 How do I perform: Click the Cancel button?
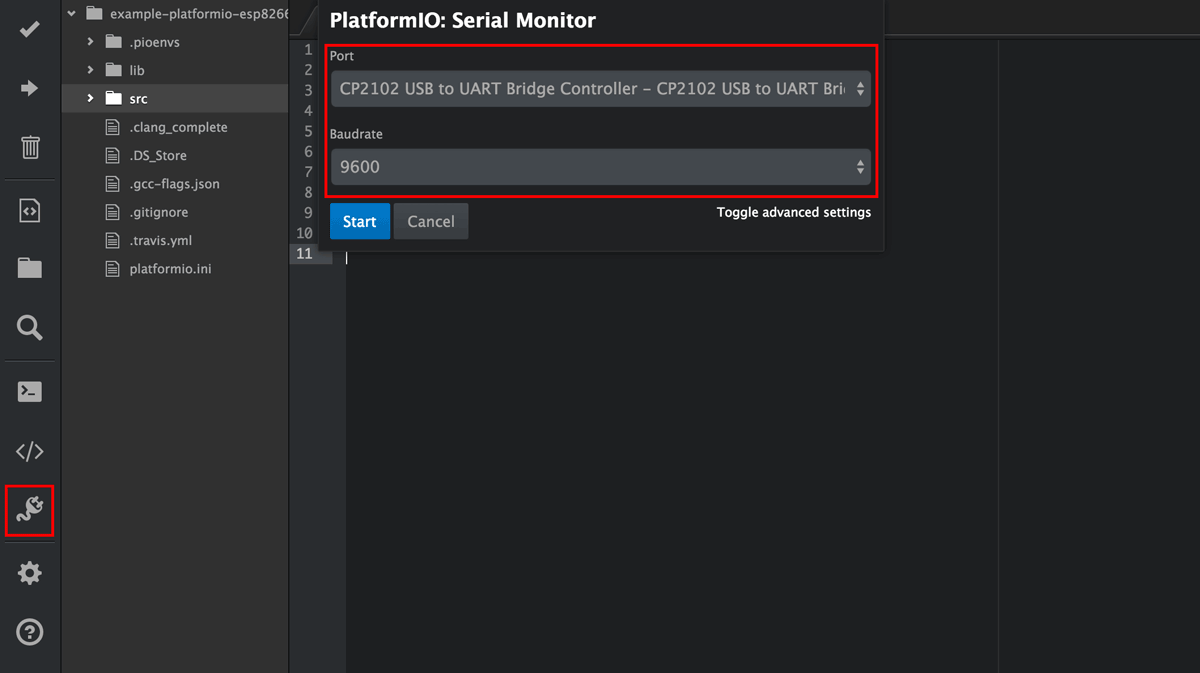pyautogui.click(x=431, y=222)
